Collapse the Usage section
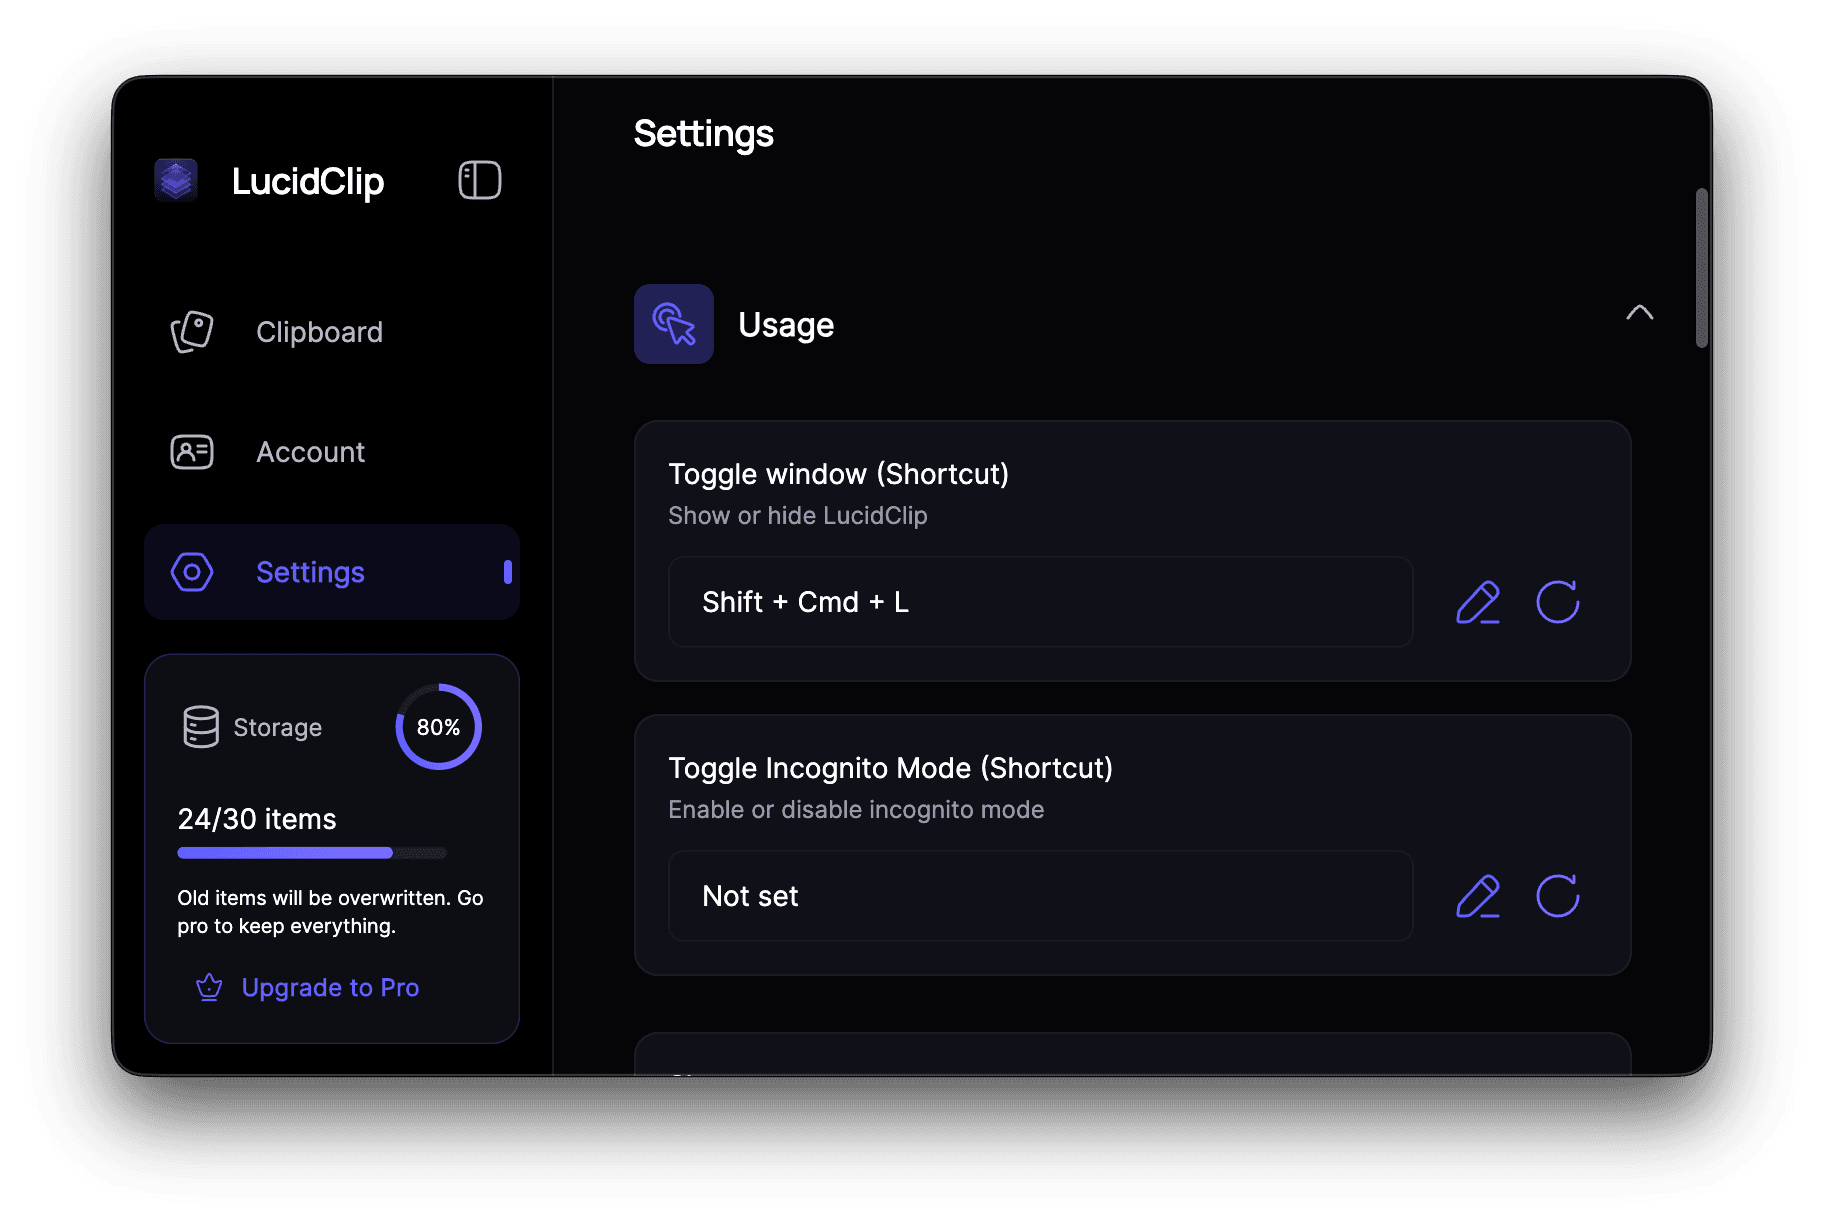Image resolution: width=1824 pixels, height=1224 pixels. [1639, 312]
